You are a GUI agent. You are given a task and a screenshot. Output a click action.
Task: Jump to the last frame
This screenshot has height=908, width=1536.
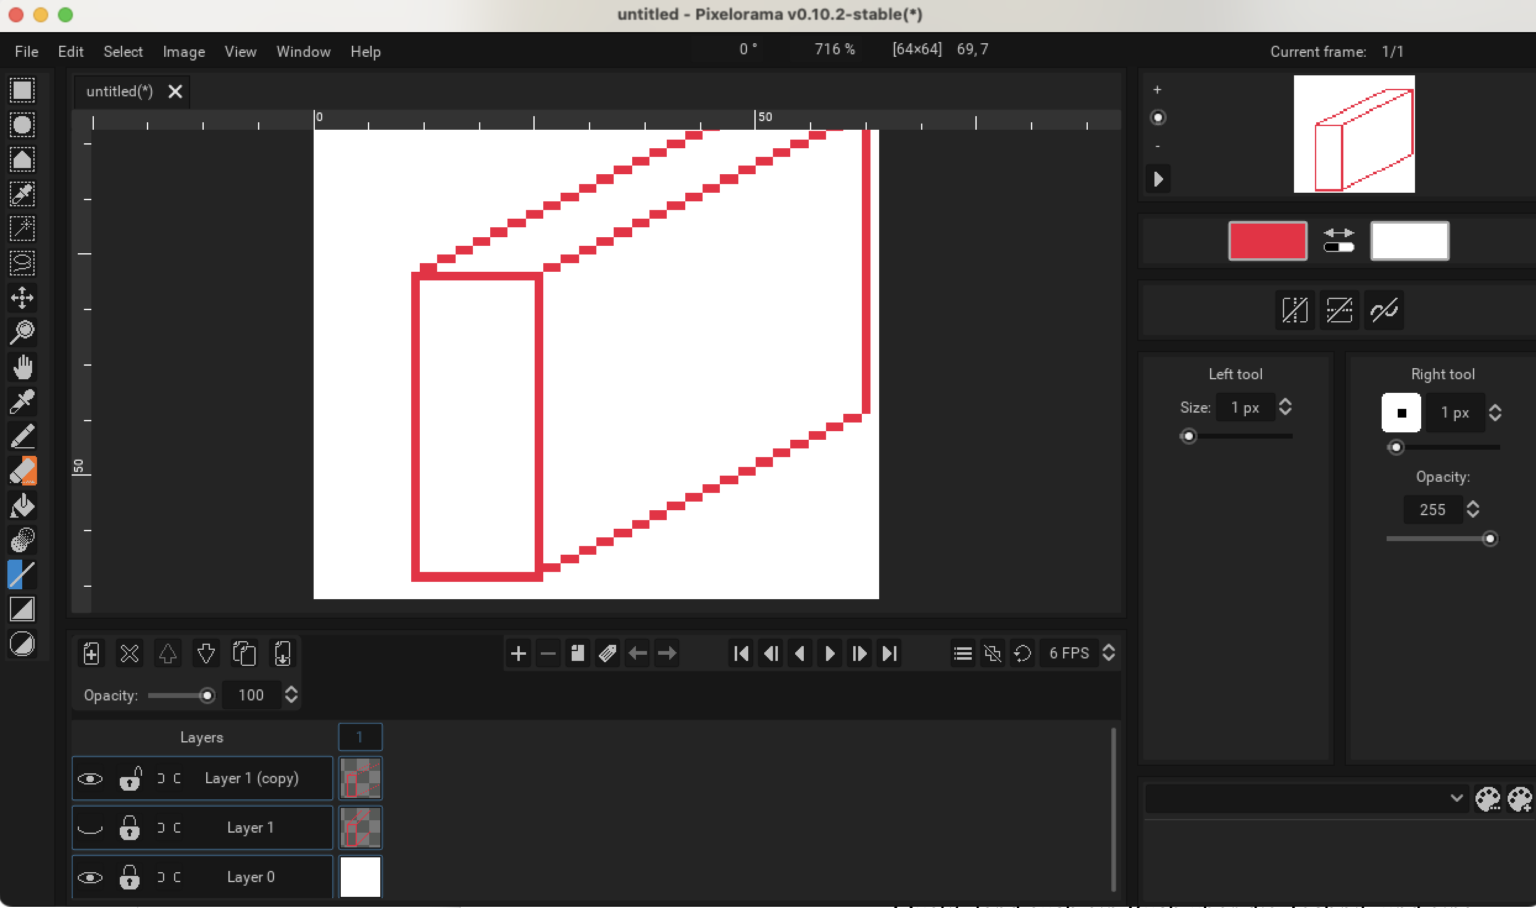(x=889, y=653)
